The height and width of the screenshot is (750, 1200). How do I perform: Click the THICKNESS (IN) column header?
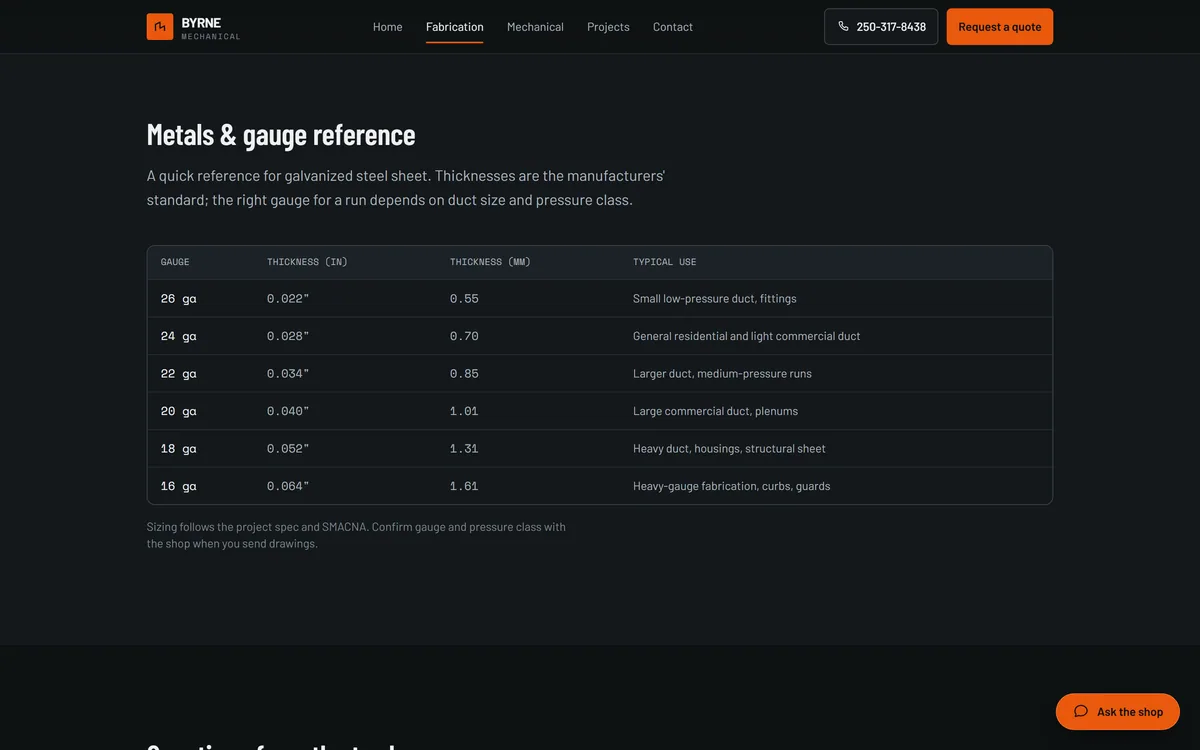pos(307,262)
